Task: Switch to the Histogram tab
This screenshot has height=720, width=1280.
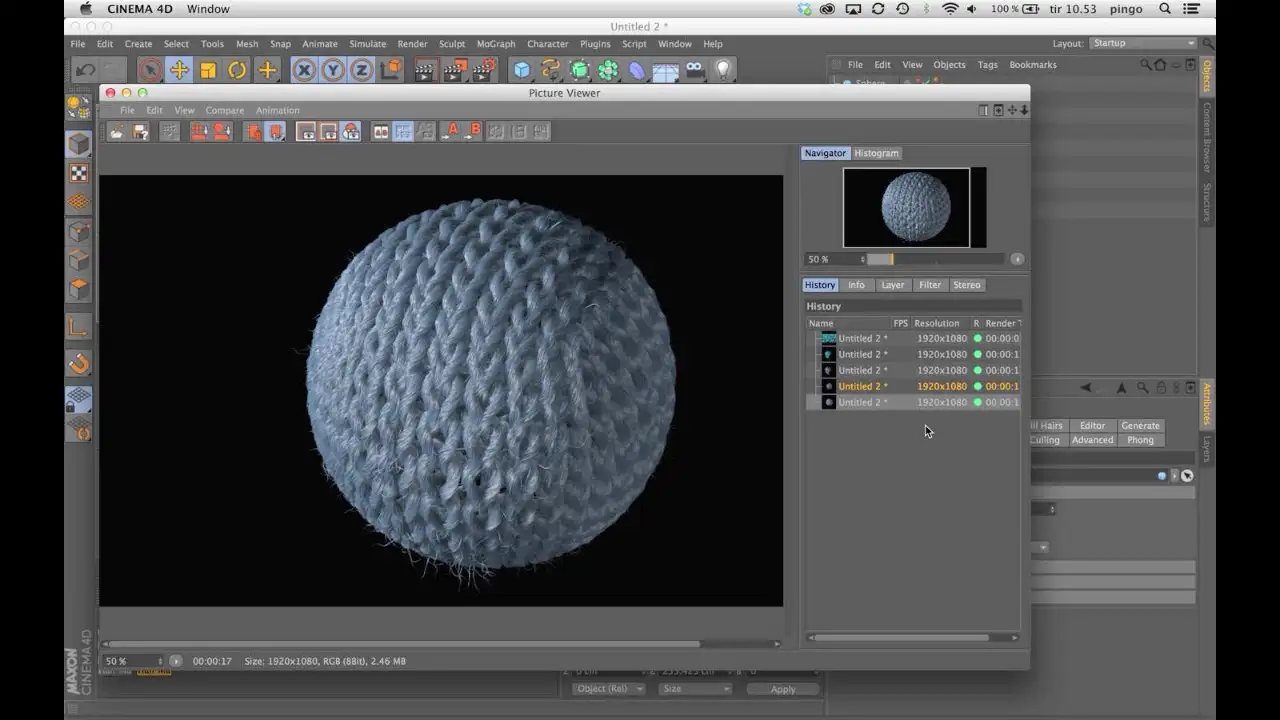Action: coord(876,153)
